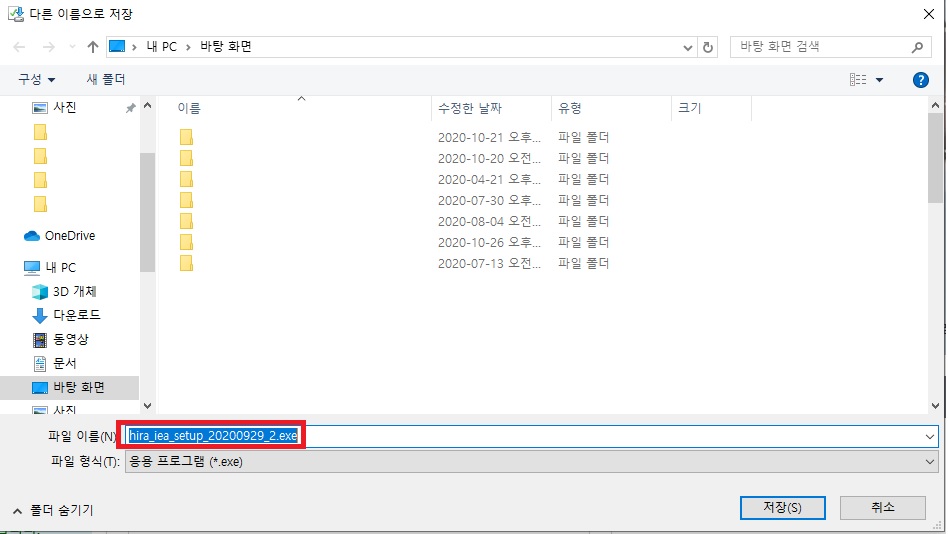
Task: Refresh the folder view
Action: pyautogui.click(x=707, y=47)
